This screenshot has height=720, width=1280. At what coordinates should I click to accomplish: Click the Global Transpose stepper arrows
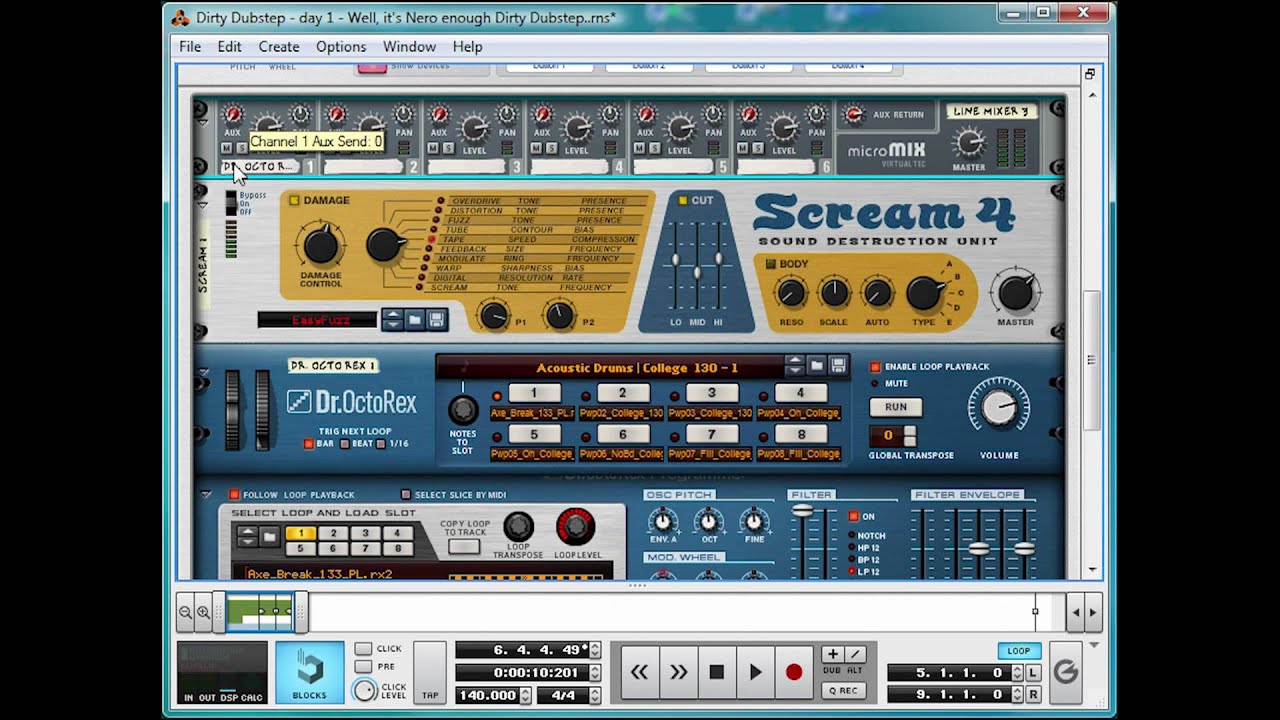click(x=909, y=436)
